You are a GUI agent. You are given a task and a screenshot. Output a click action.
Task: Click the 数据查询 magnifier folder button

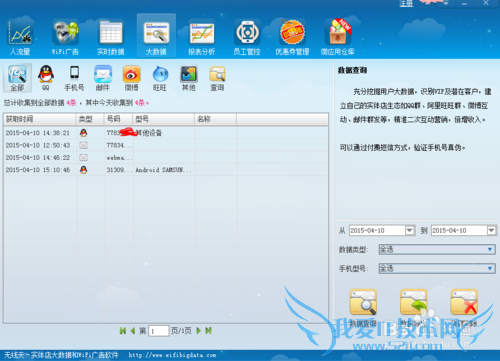coord(363,303)
